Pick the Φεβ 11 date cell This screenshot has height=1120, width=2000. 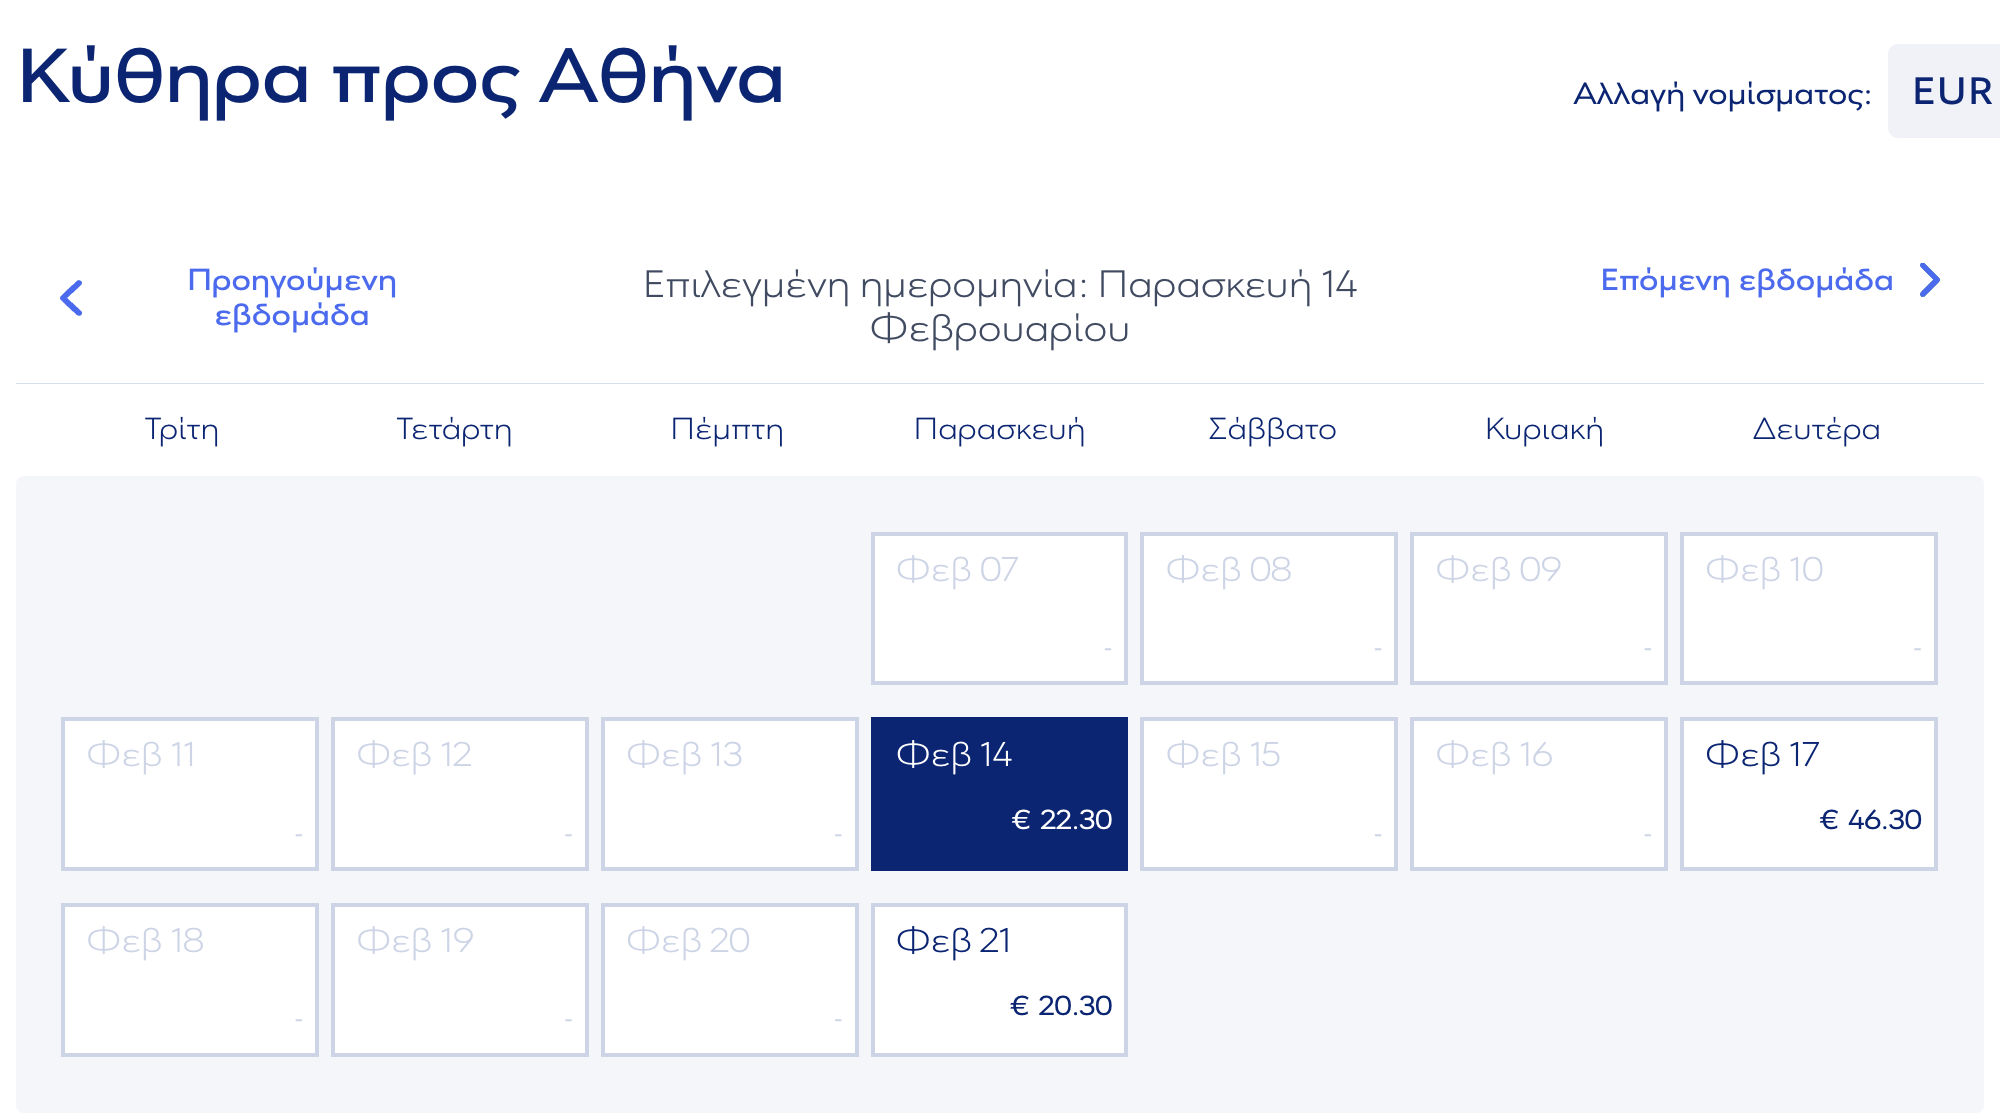point(190,793)
